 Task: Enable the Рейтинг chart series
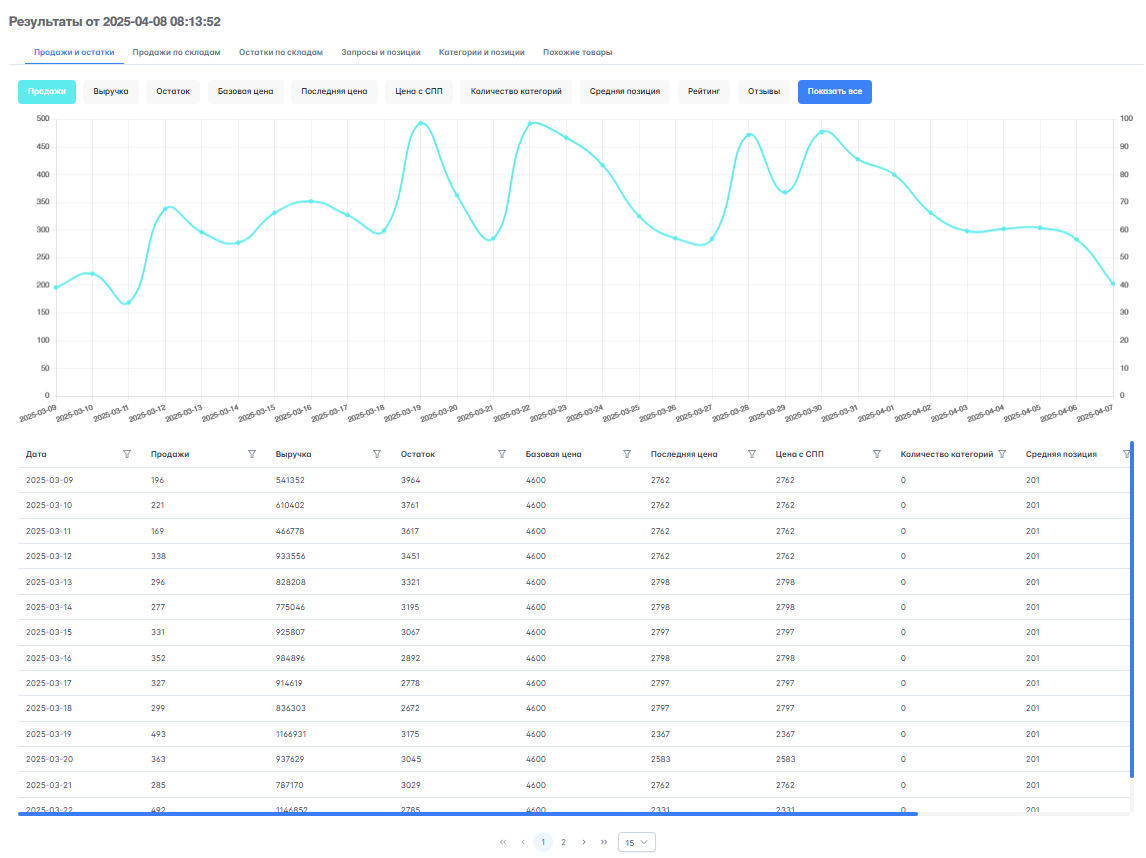(x=703, y=92)
